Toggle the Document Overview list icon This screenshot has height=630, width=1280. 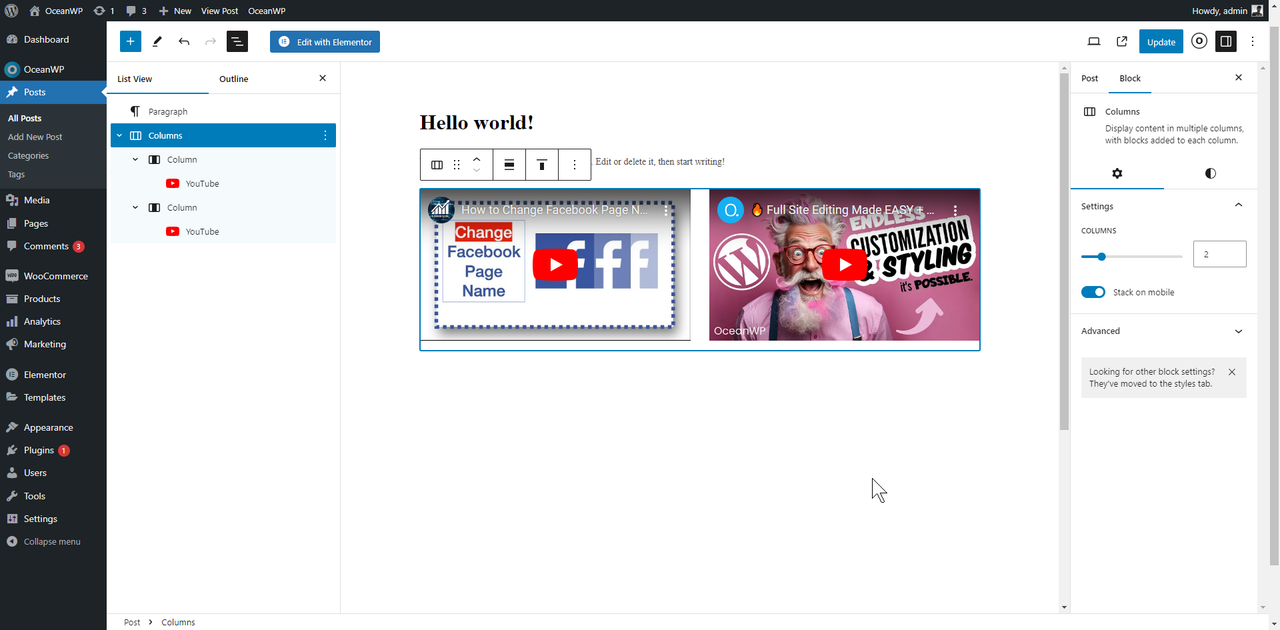coord(237,41)
